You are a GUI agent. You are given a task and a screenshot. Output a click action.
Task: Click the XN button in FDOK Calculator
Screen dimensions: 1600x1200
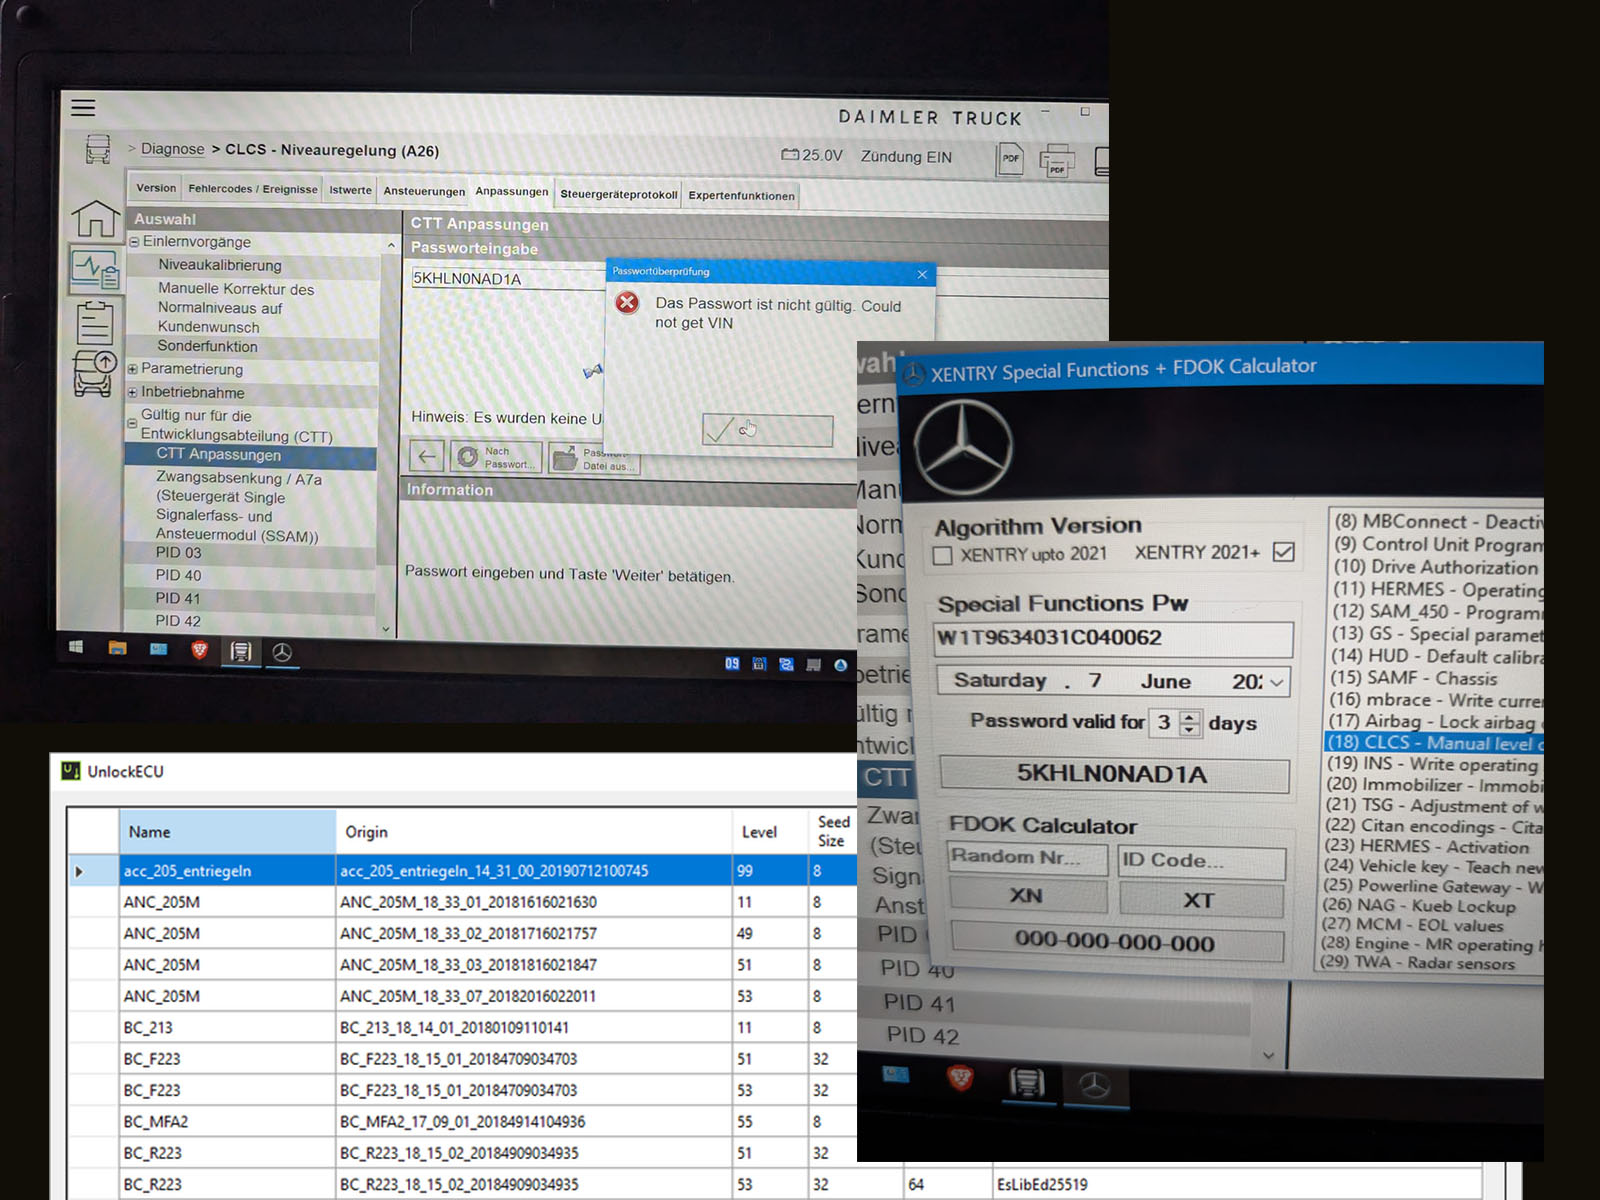pos(1027,896)
